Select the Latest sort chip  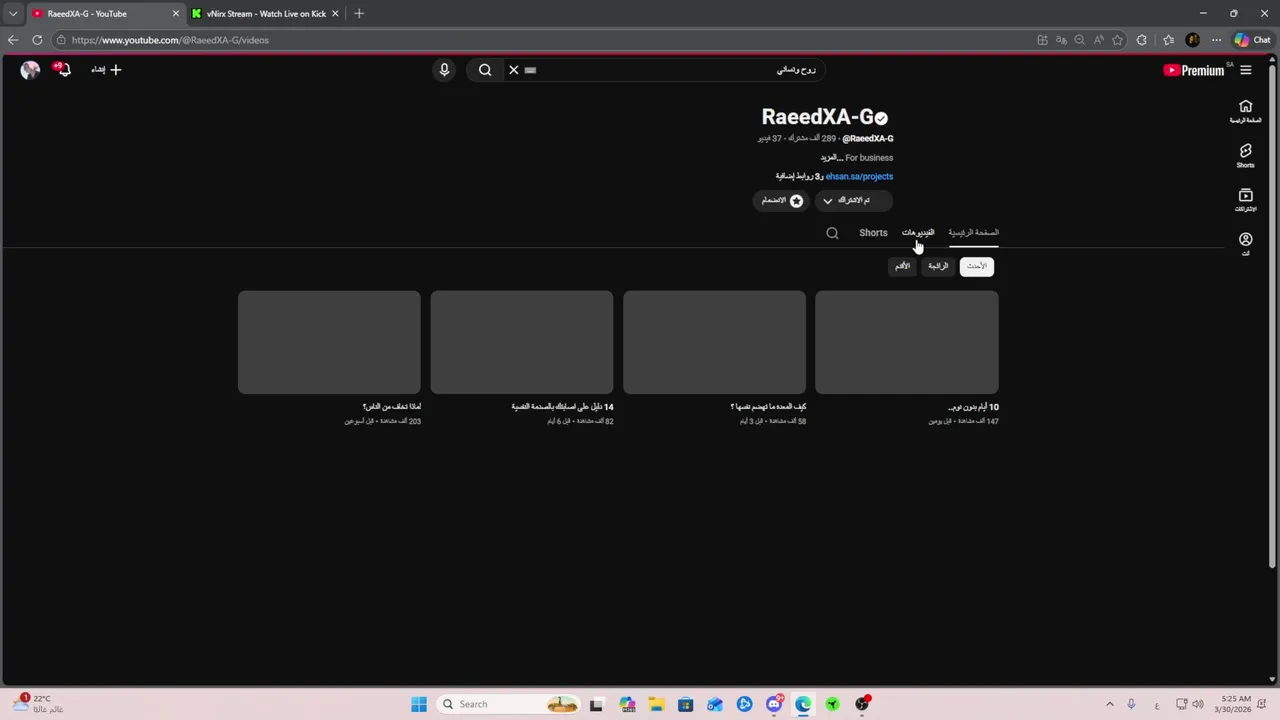[x=977, y=266]
